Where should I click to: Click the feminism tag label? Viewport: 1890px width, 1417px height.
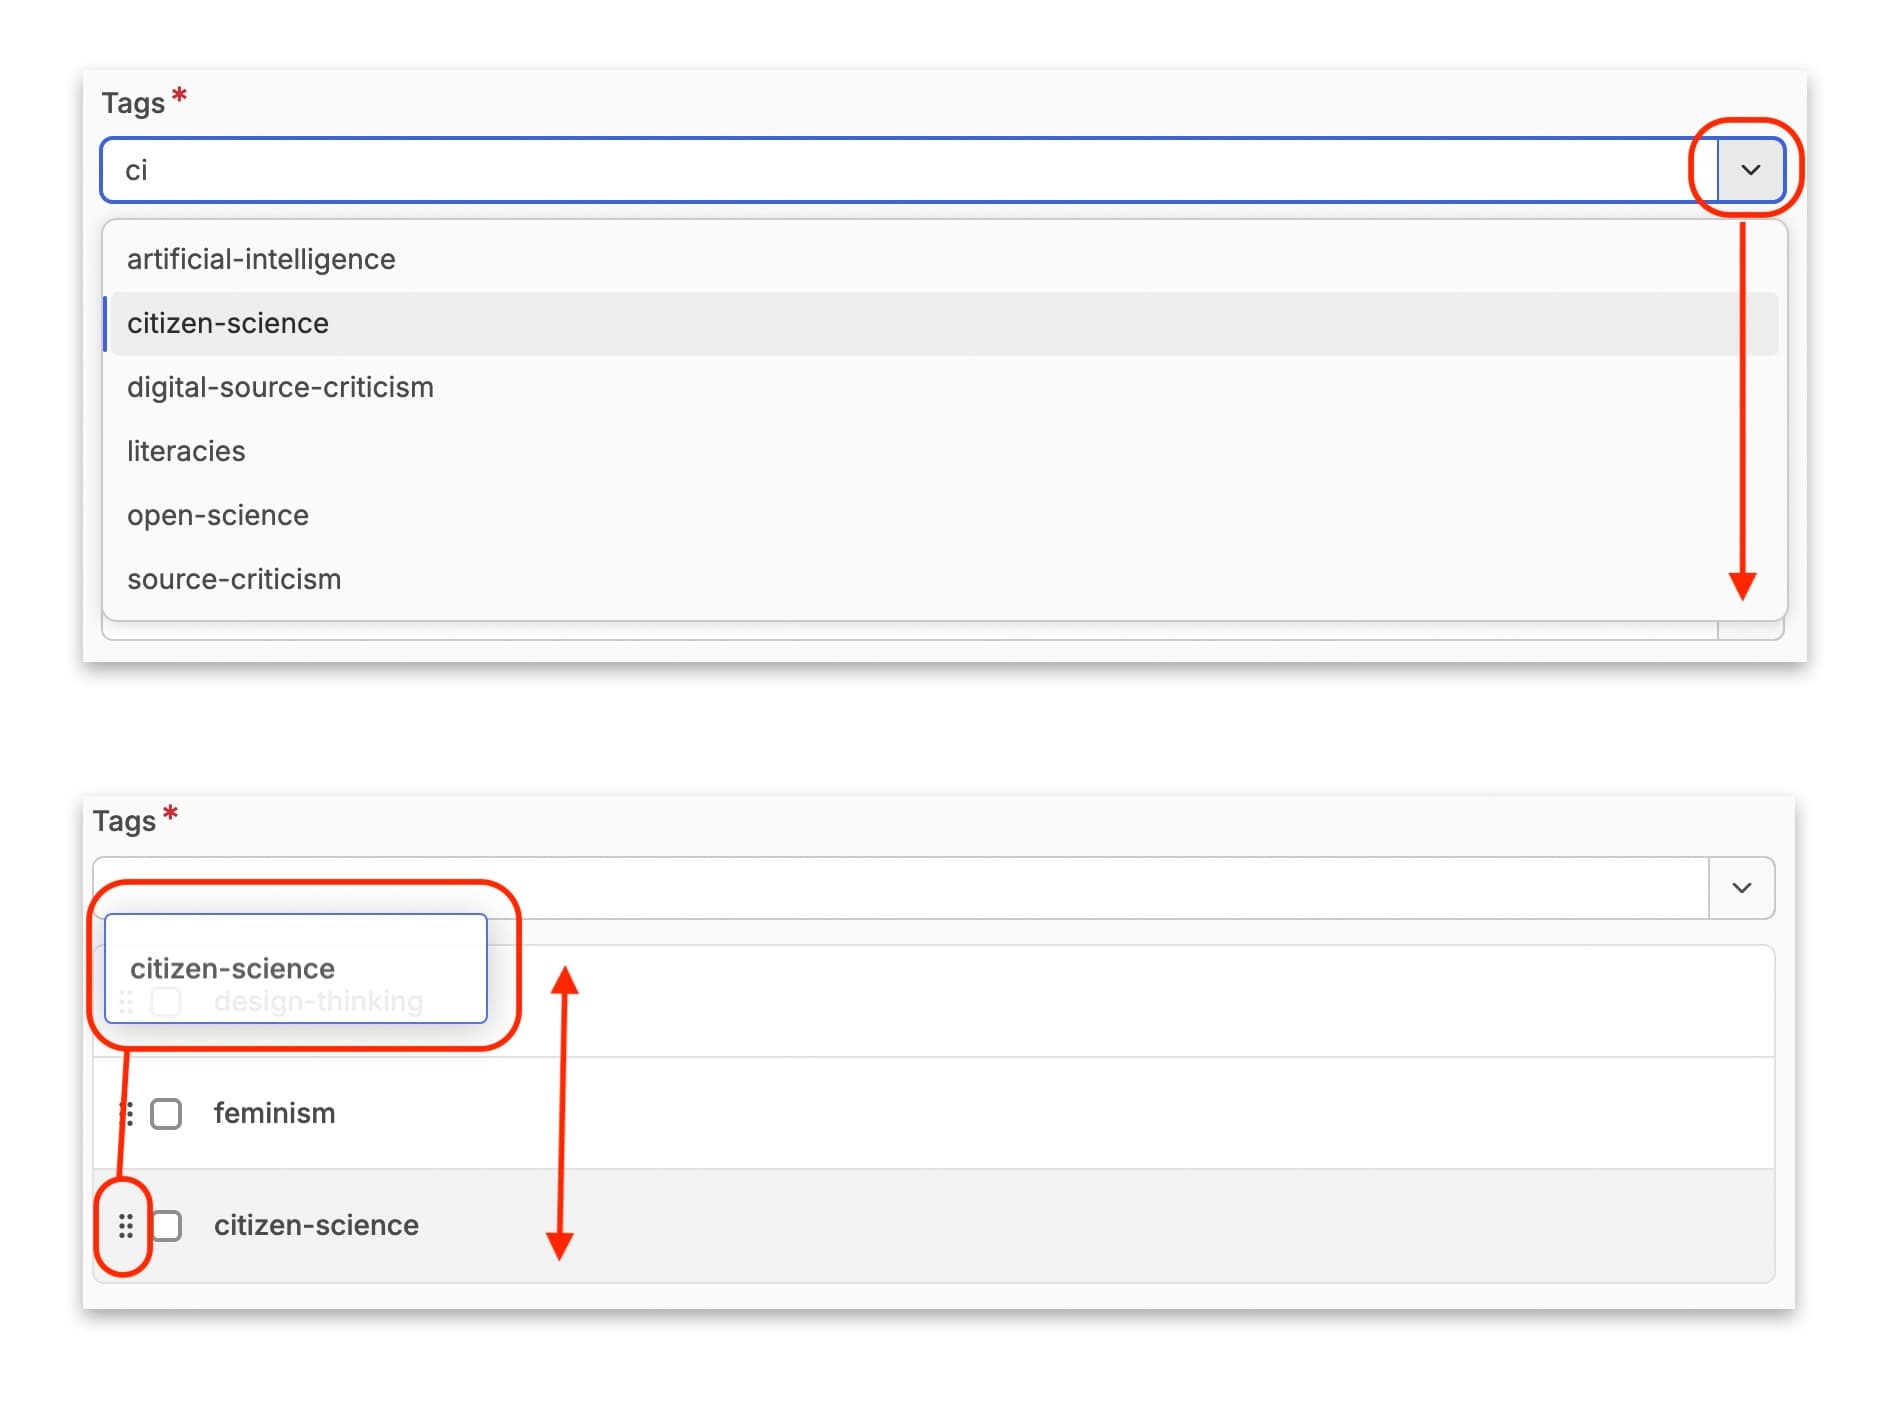click(x=274, y=1113)
